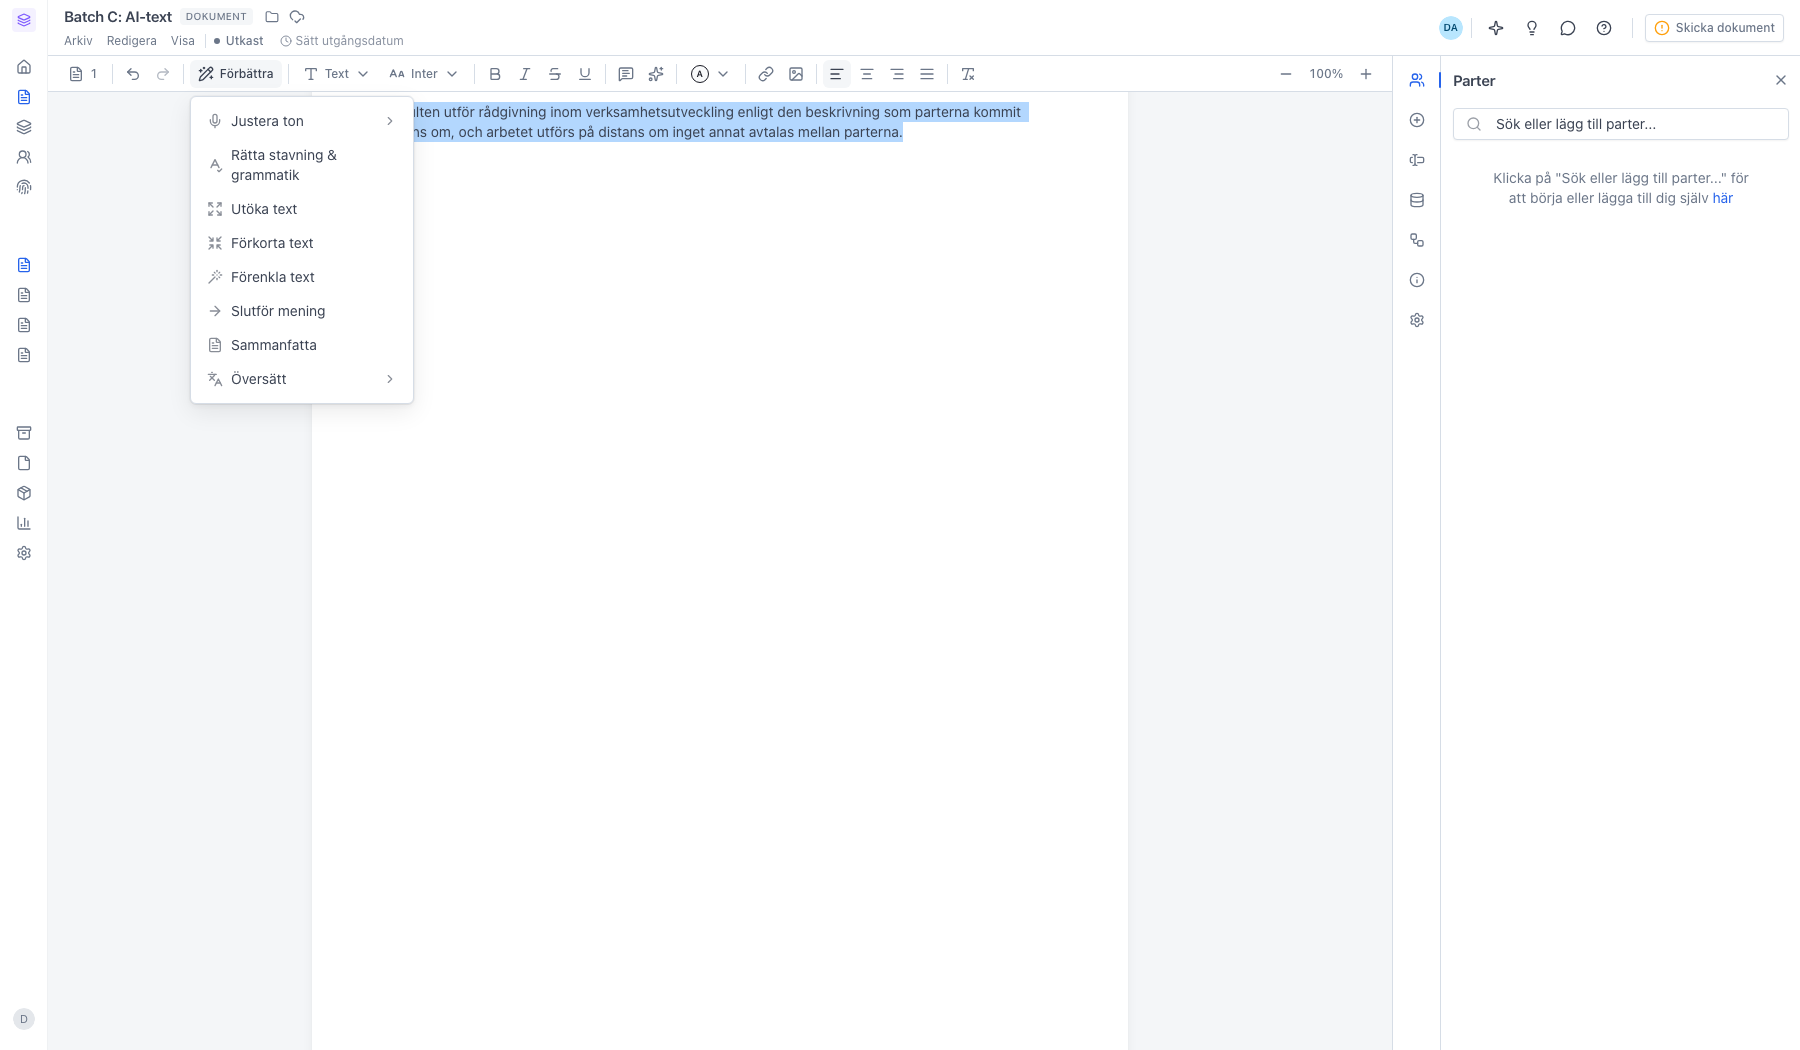Click the info icon in right rail
This screenshot has height=1050, width=1800.
pos(1417,280)
